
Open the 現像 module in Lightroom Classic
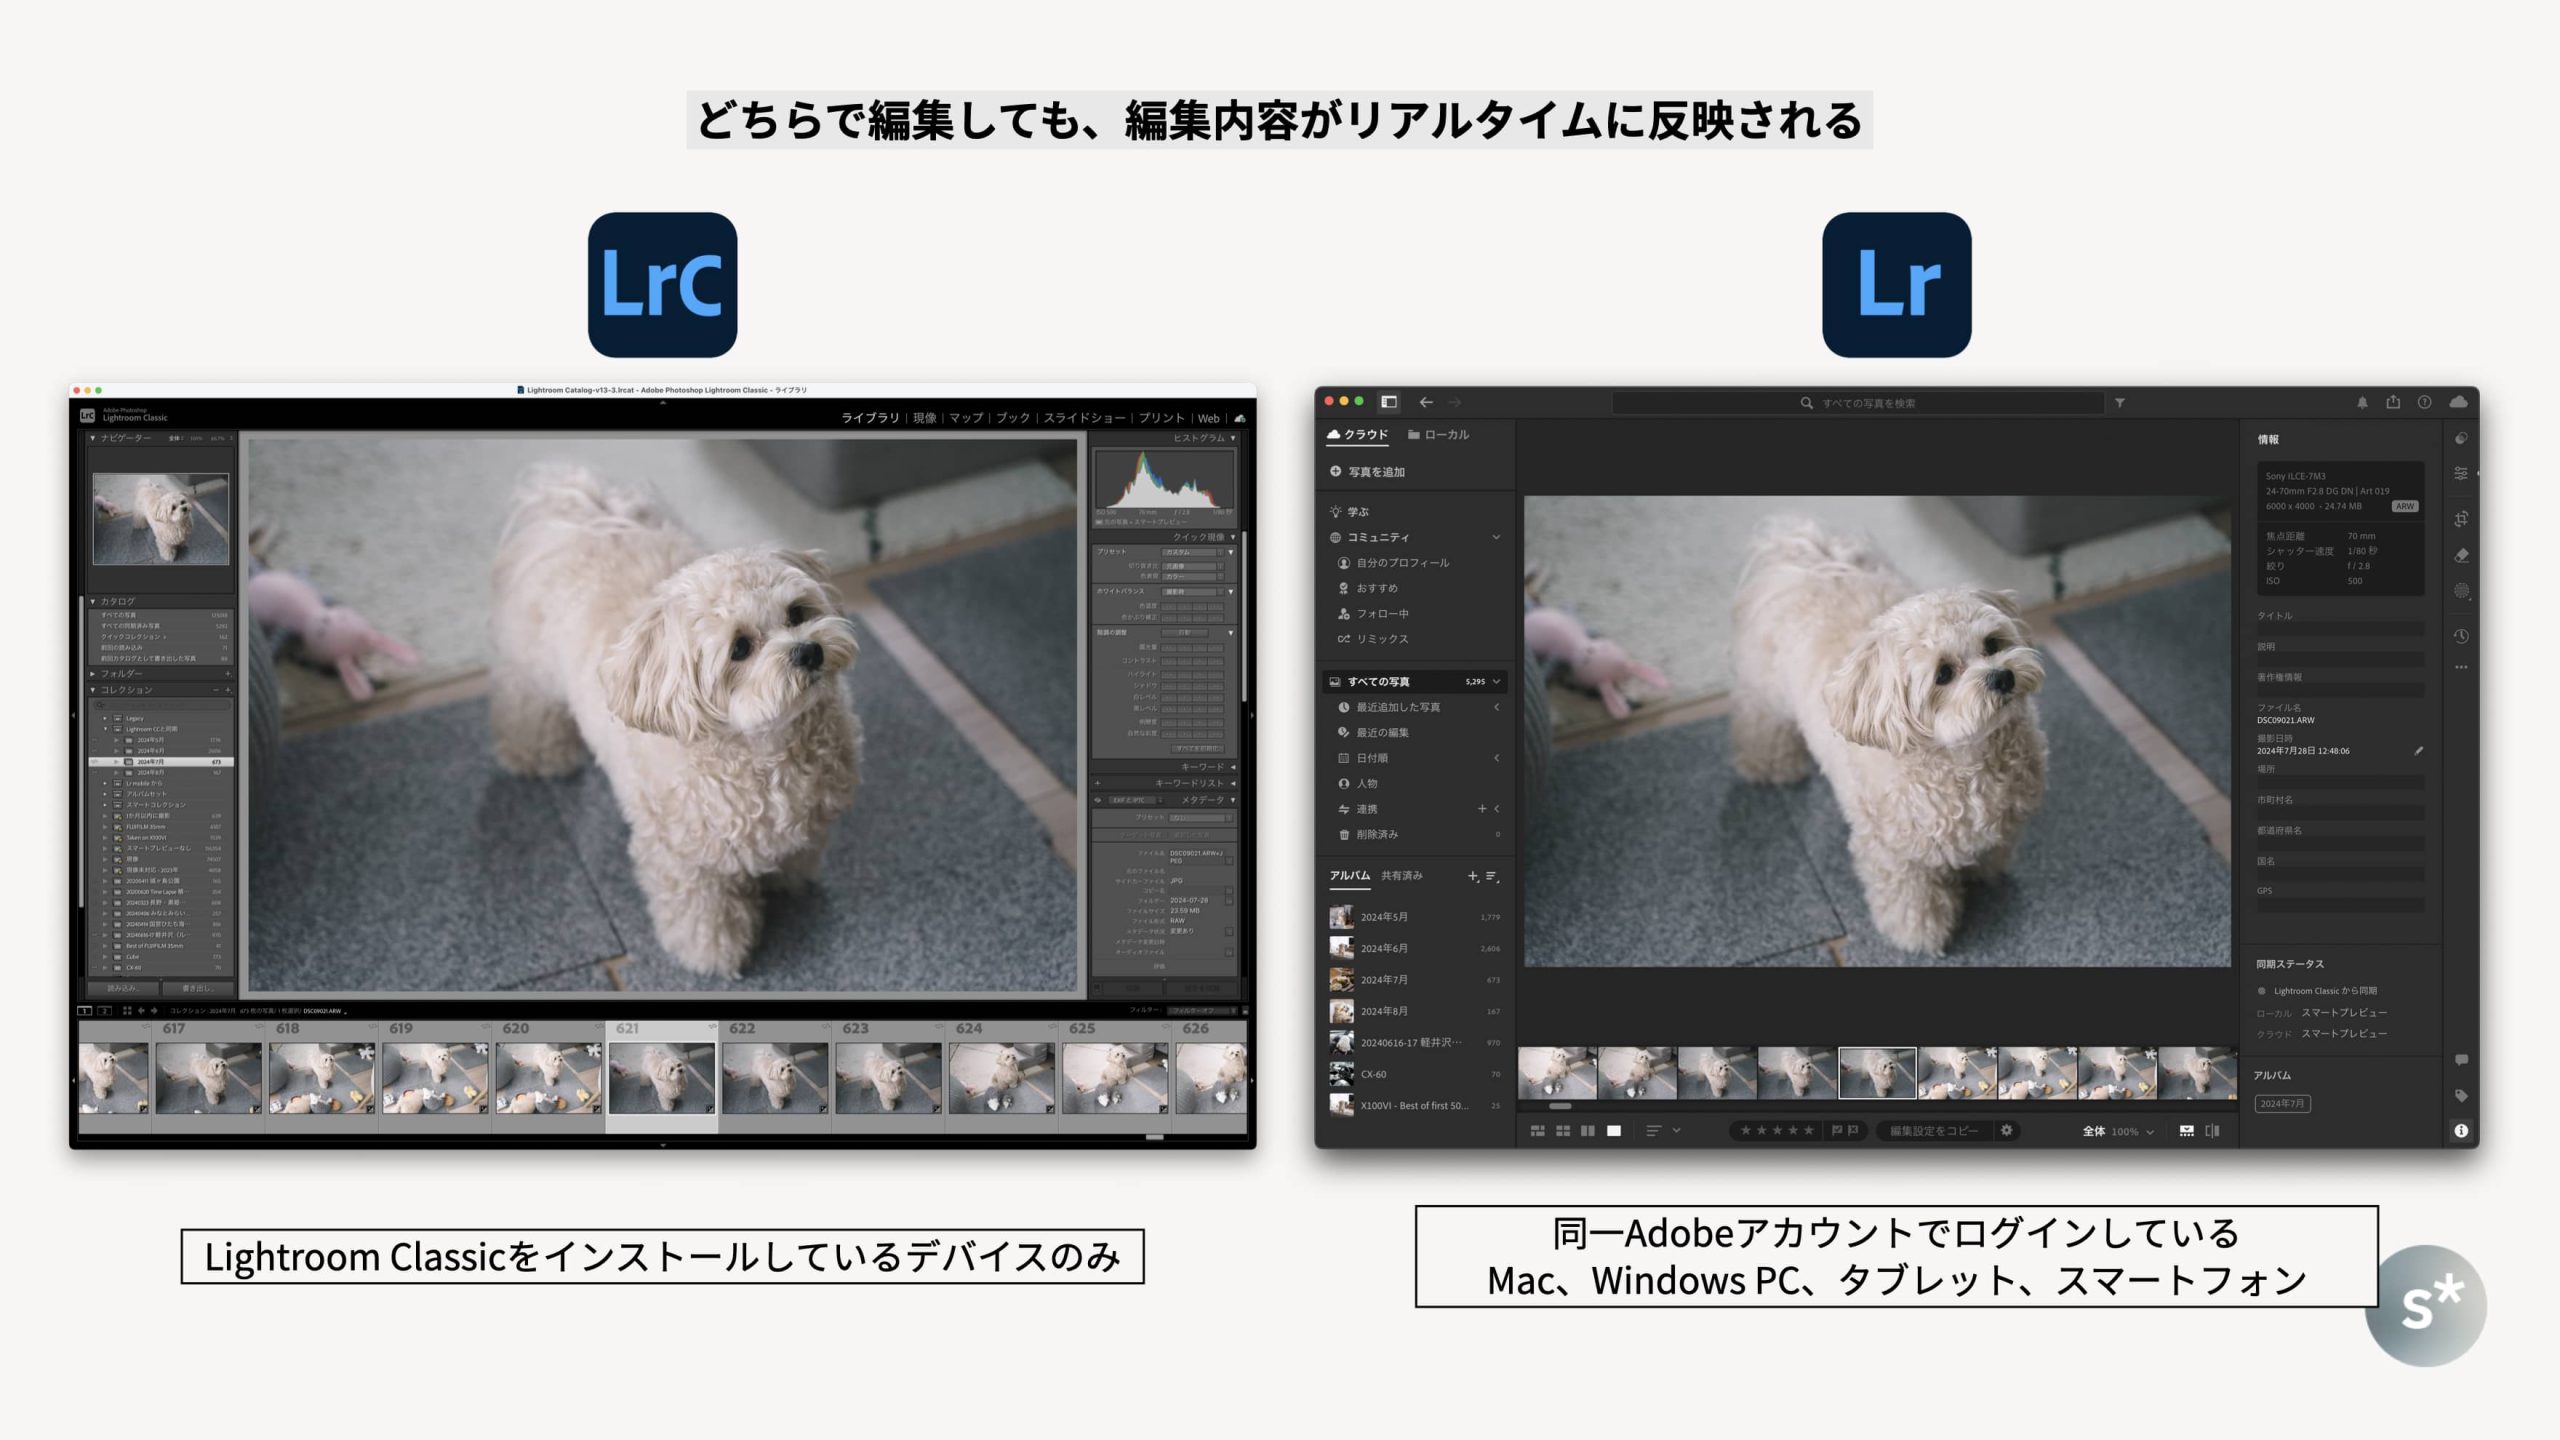pyautogui.click(x=924, y=418)
